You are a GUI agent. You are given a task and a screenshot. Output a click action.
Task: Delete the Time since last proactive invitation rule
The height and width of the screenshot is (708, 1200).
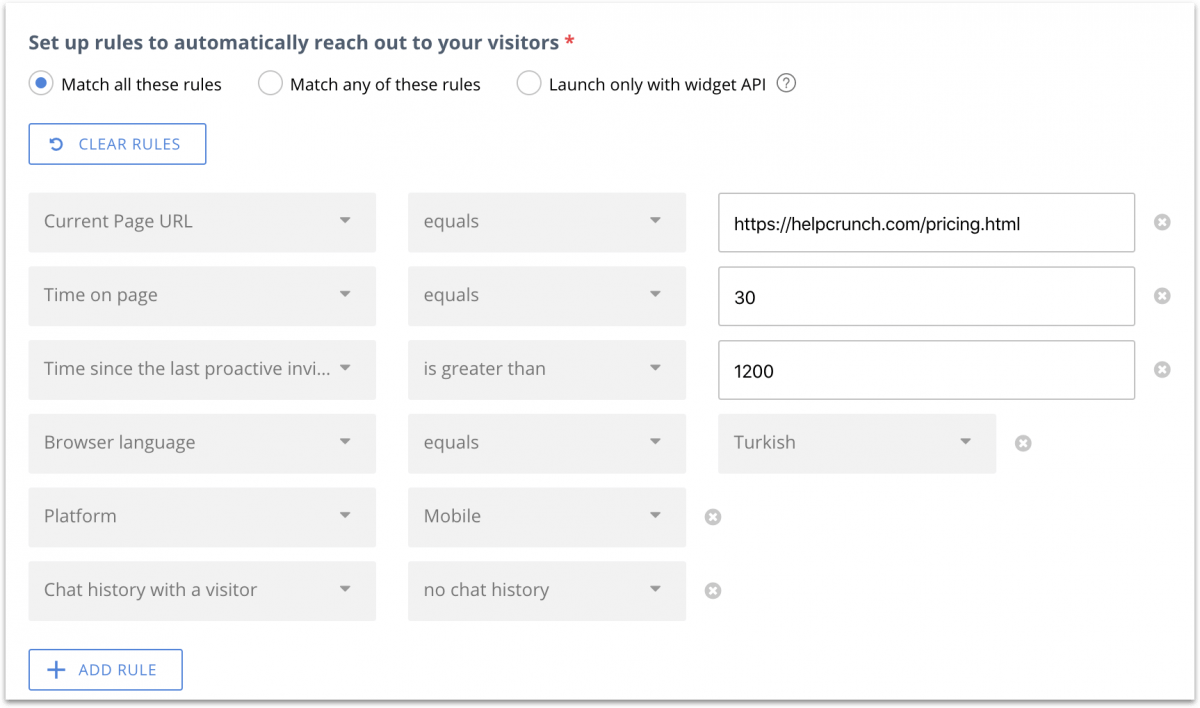[x=1163, y=369]
